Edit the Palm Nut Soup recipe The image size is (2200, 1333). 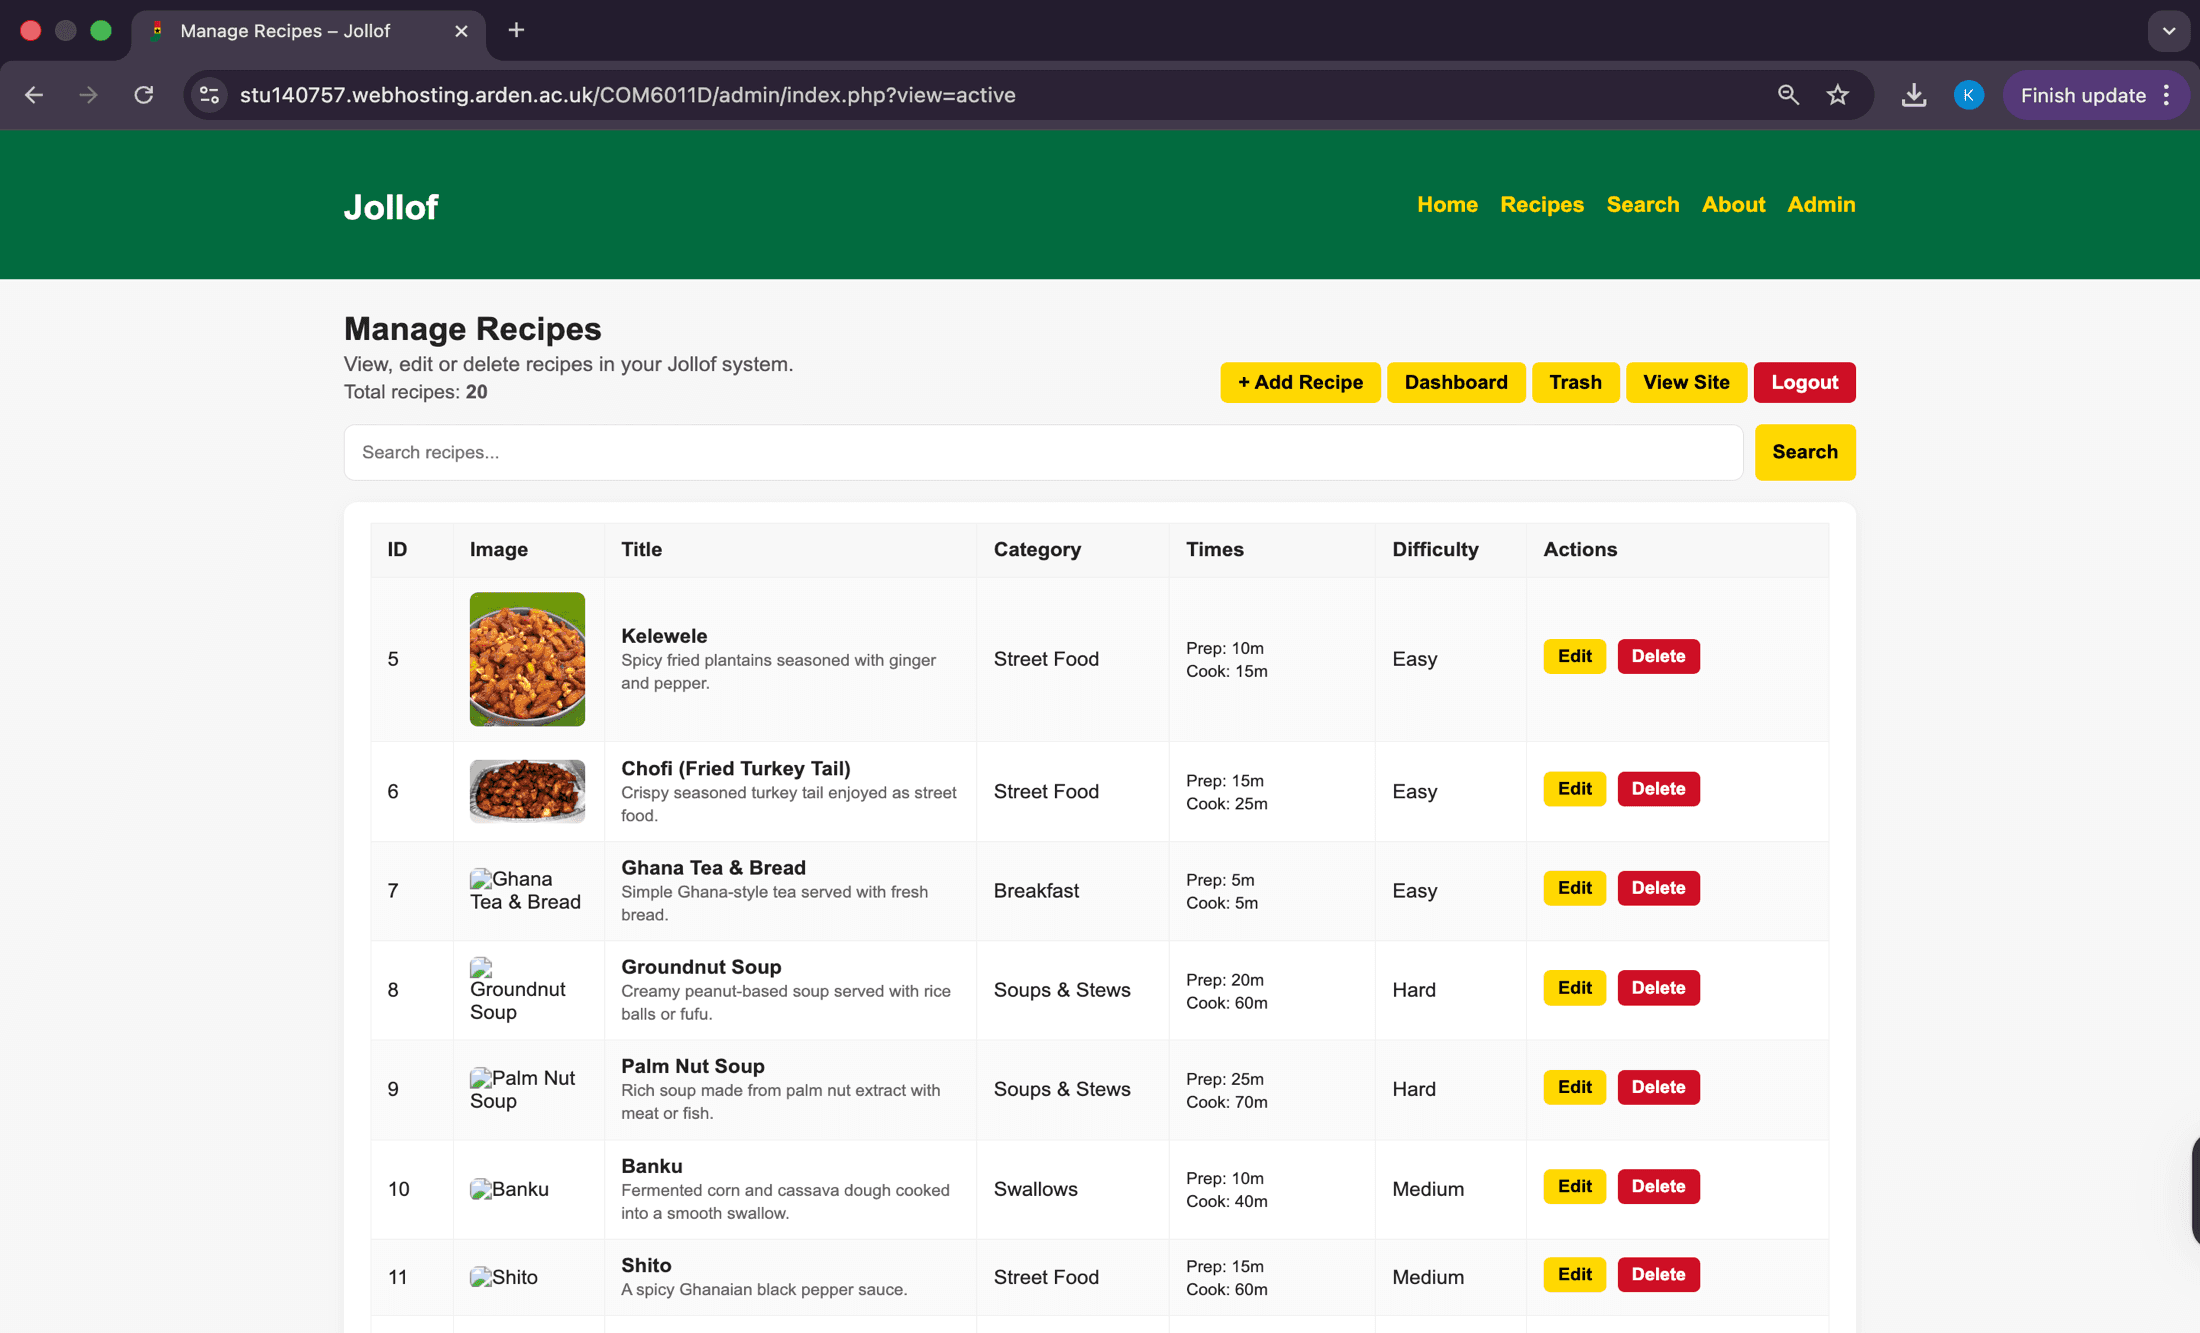pos(1574,1087)
